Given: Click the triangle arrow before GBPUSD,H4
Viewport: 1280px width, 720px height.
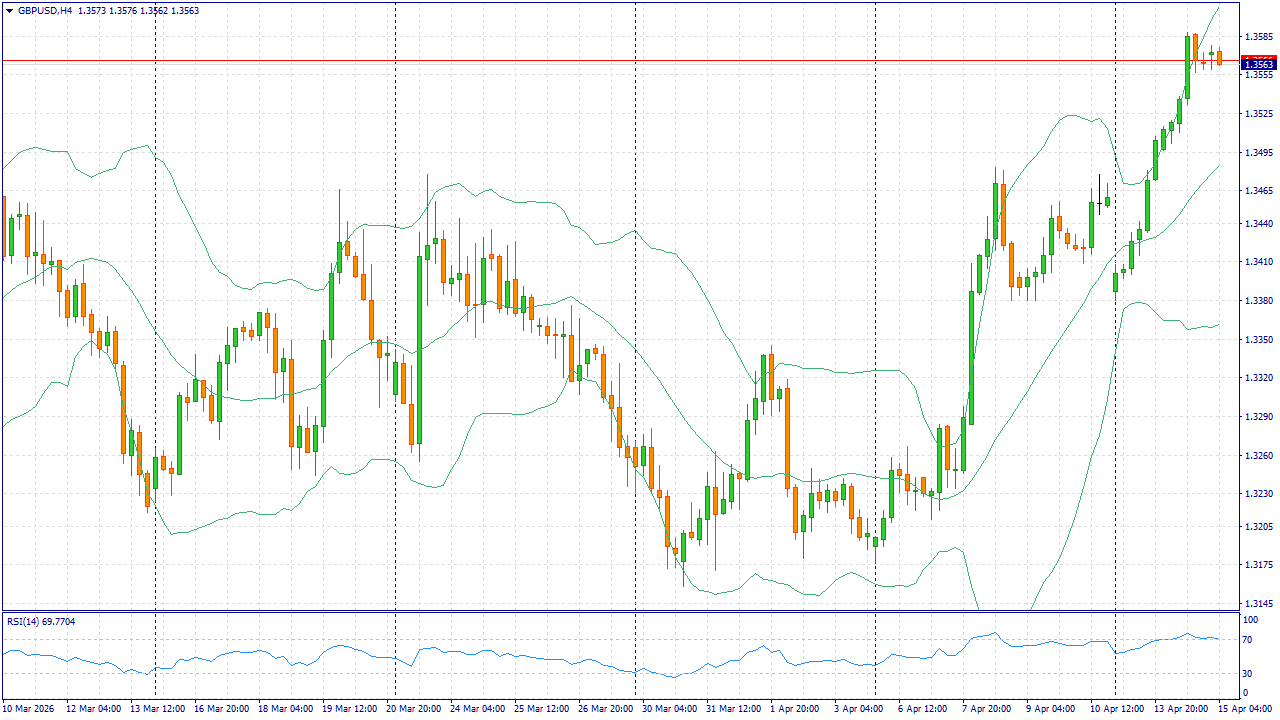Looking at the screenshot, I should tap(9, 11).
